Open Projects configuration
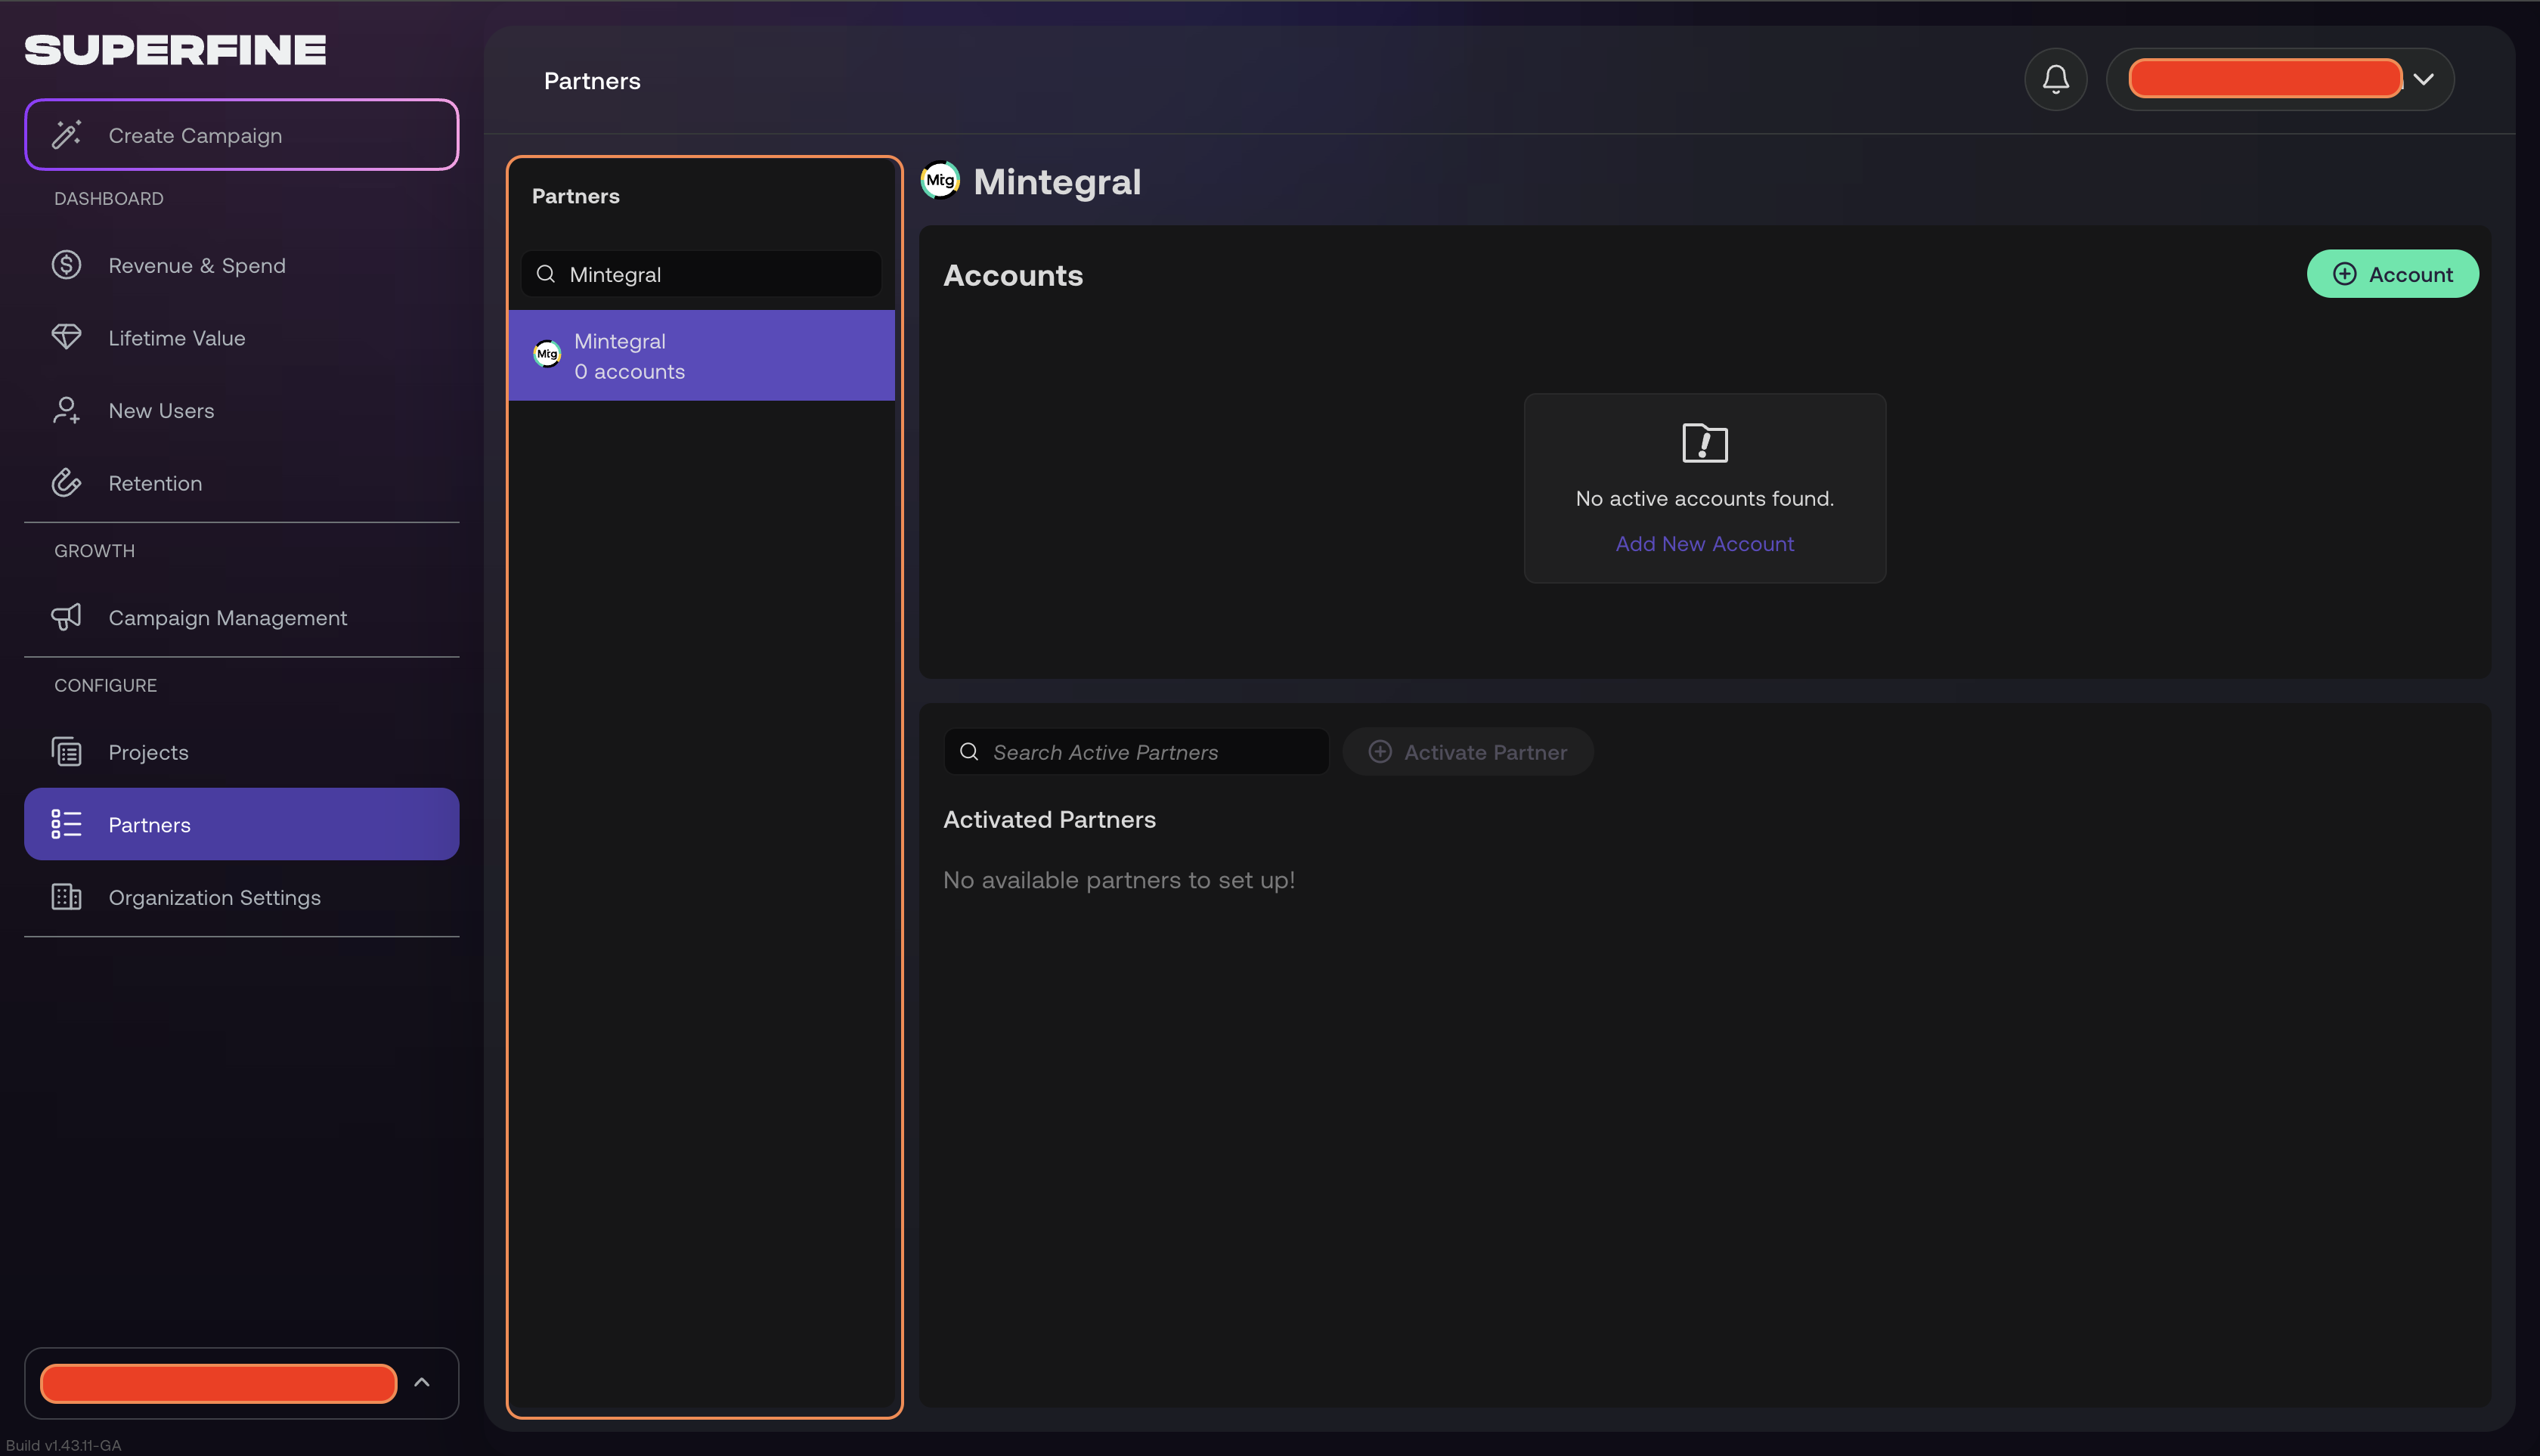The image size is (2540, 1456). pos(241,751)
